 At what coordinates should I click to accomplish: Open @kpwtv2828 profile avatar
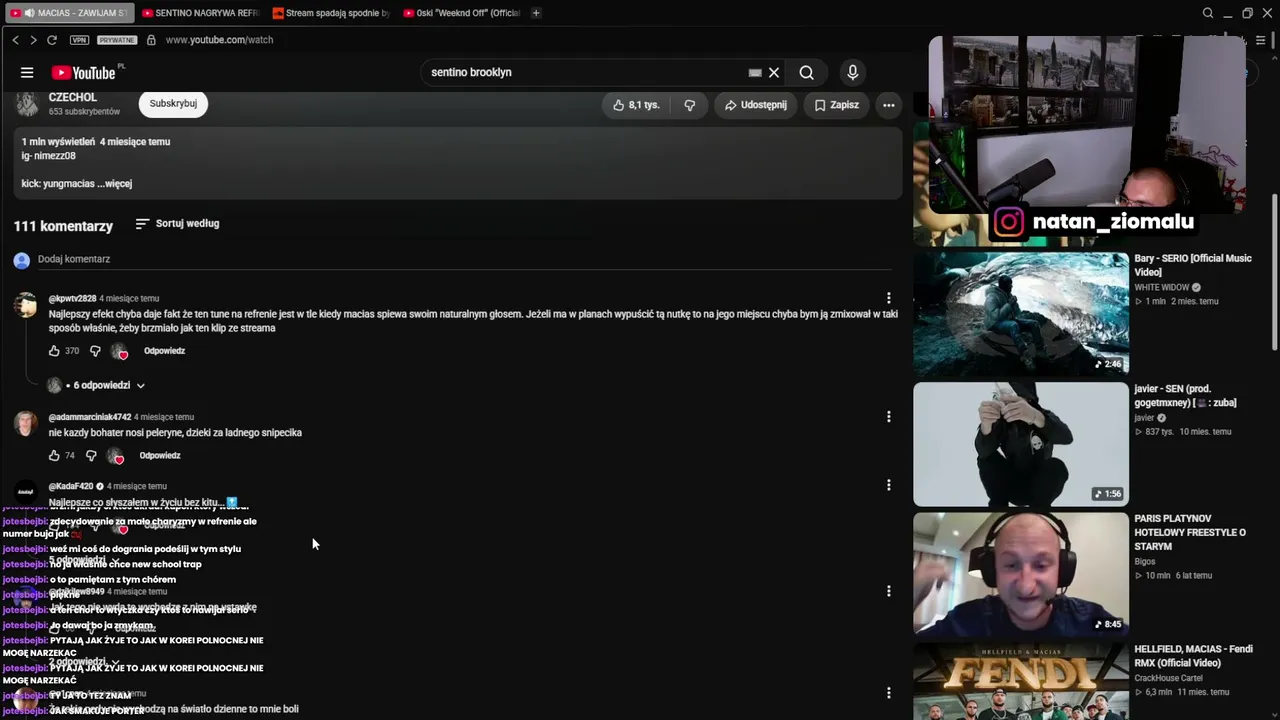[26, 305]
